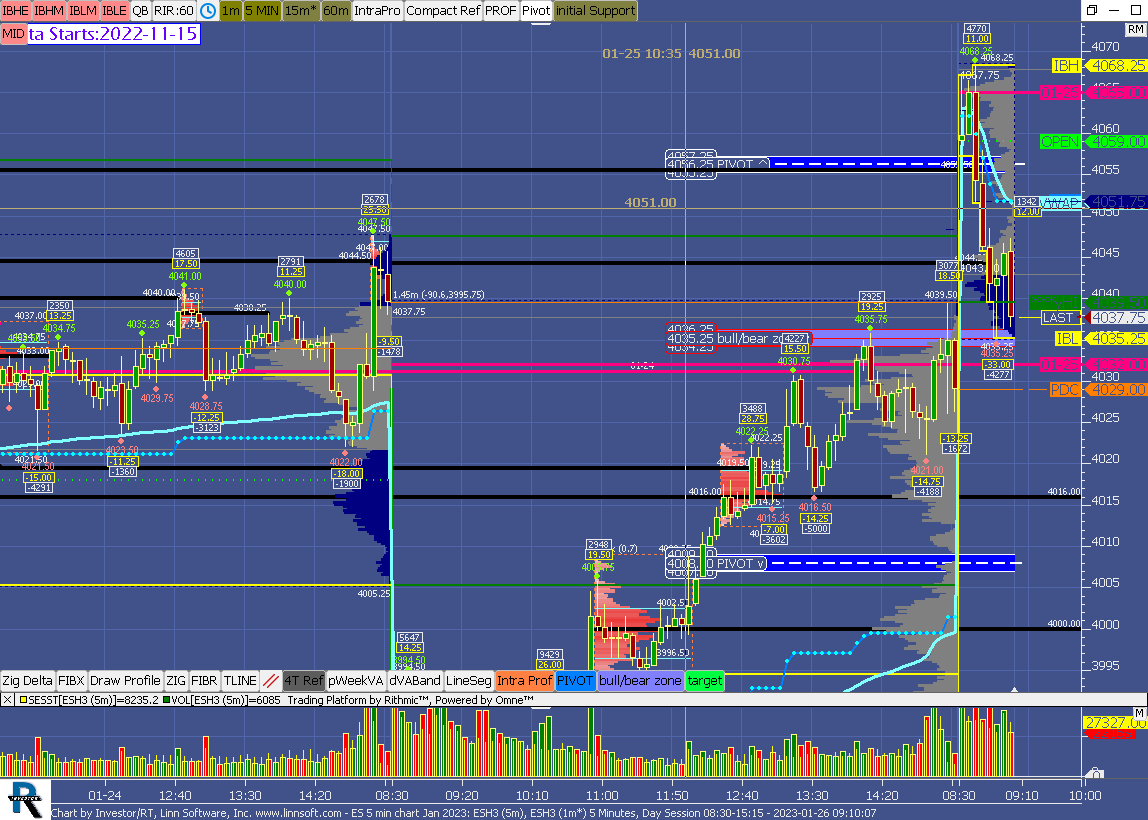Toggle the bull/bear zone button
This screenshot has height=820, width=1148.
640,681
